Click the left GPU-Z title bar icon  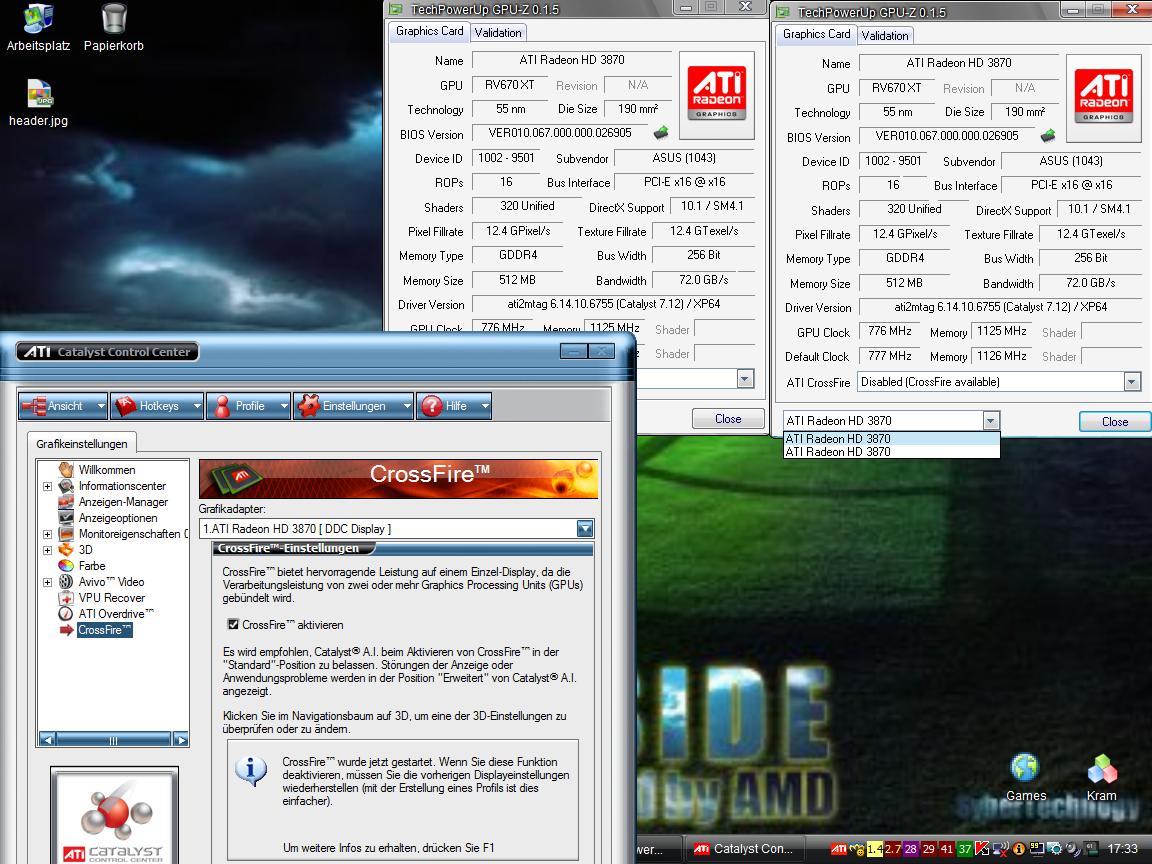(397, 10)
